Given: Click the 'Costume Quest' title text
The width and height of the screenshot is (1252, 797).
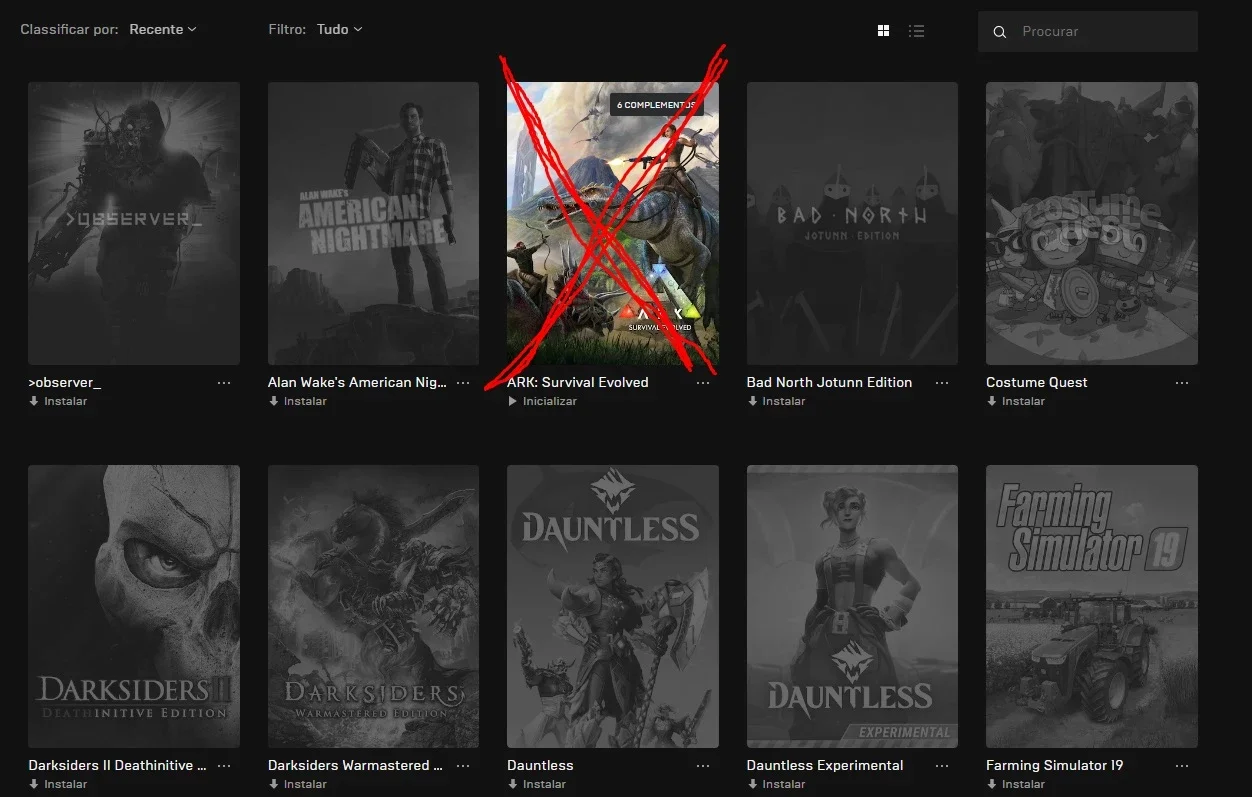Looking at the screenshot, I should click(x=1037, y=382).
